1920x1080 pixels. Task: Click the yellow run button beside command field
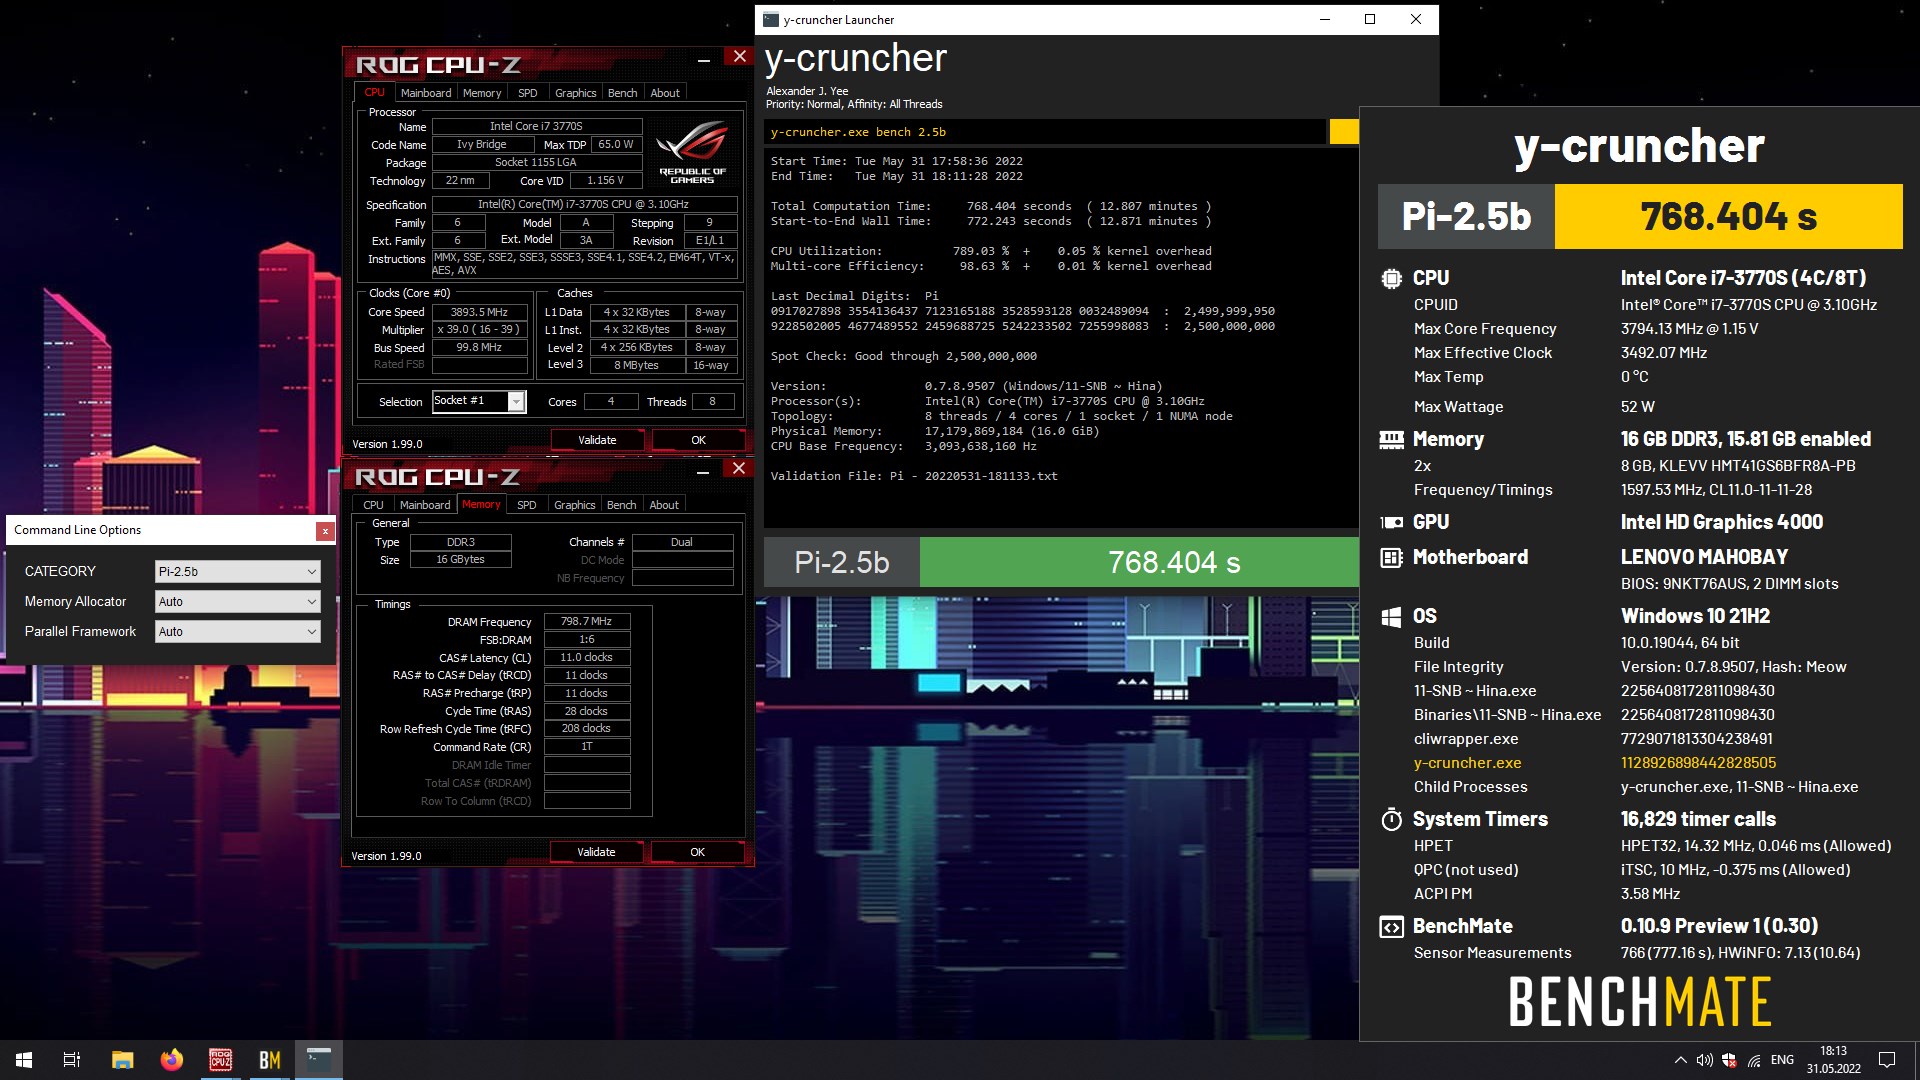tap(1344, 132)
